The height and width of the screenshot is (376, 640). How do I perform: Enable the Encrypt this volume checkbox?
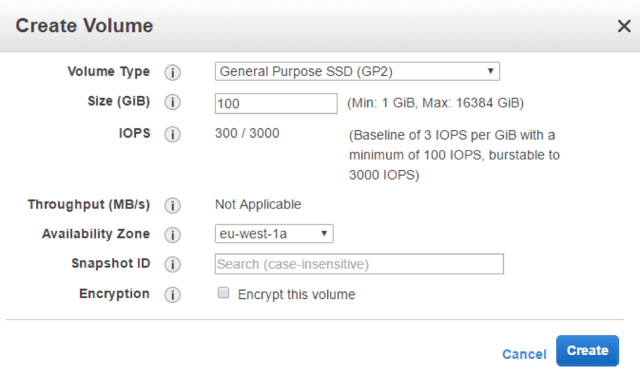tap(223, 293)
